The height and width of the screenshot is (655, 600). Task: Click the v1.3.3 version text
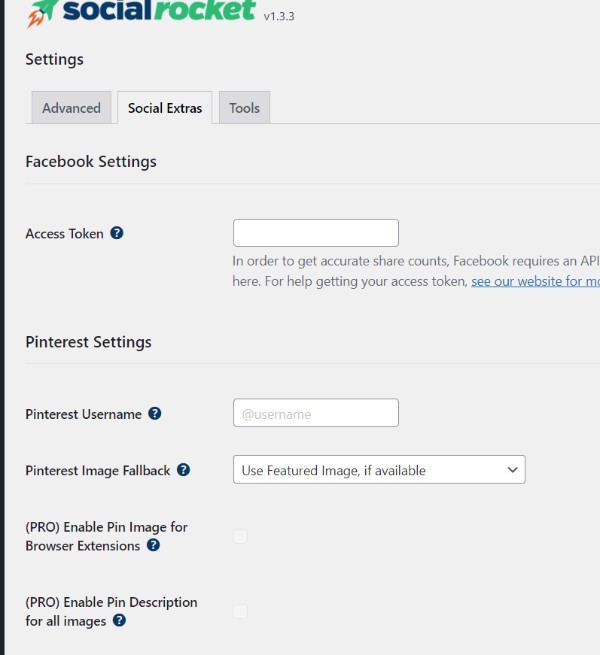click(x=279, y=16)
